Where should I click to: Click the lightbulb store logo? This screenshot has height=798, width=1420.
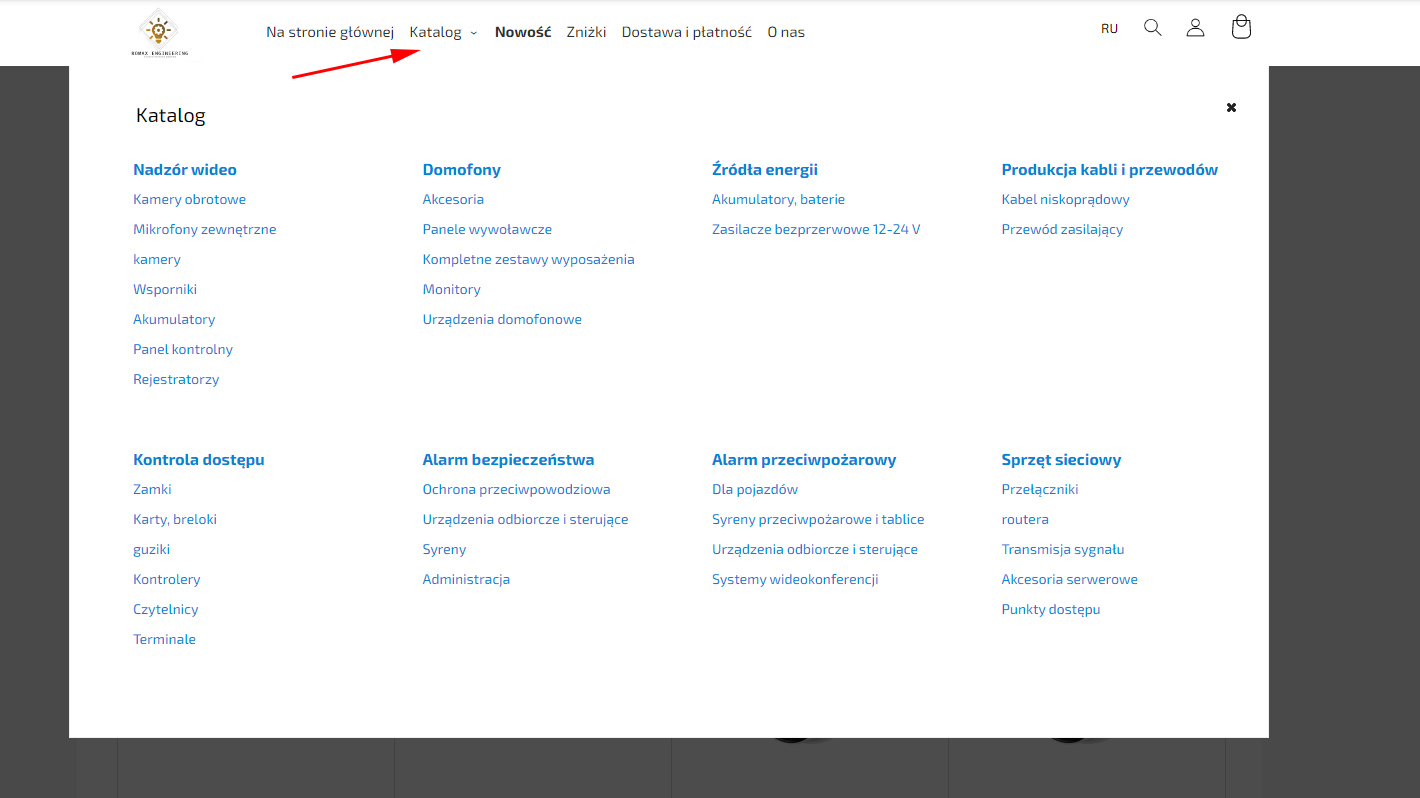click(x=159, y=32)
